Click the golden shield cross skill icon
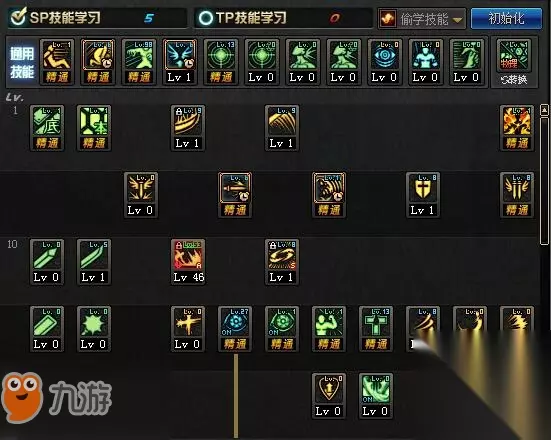 coord(423,195)
